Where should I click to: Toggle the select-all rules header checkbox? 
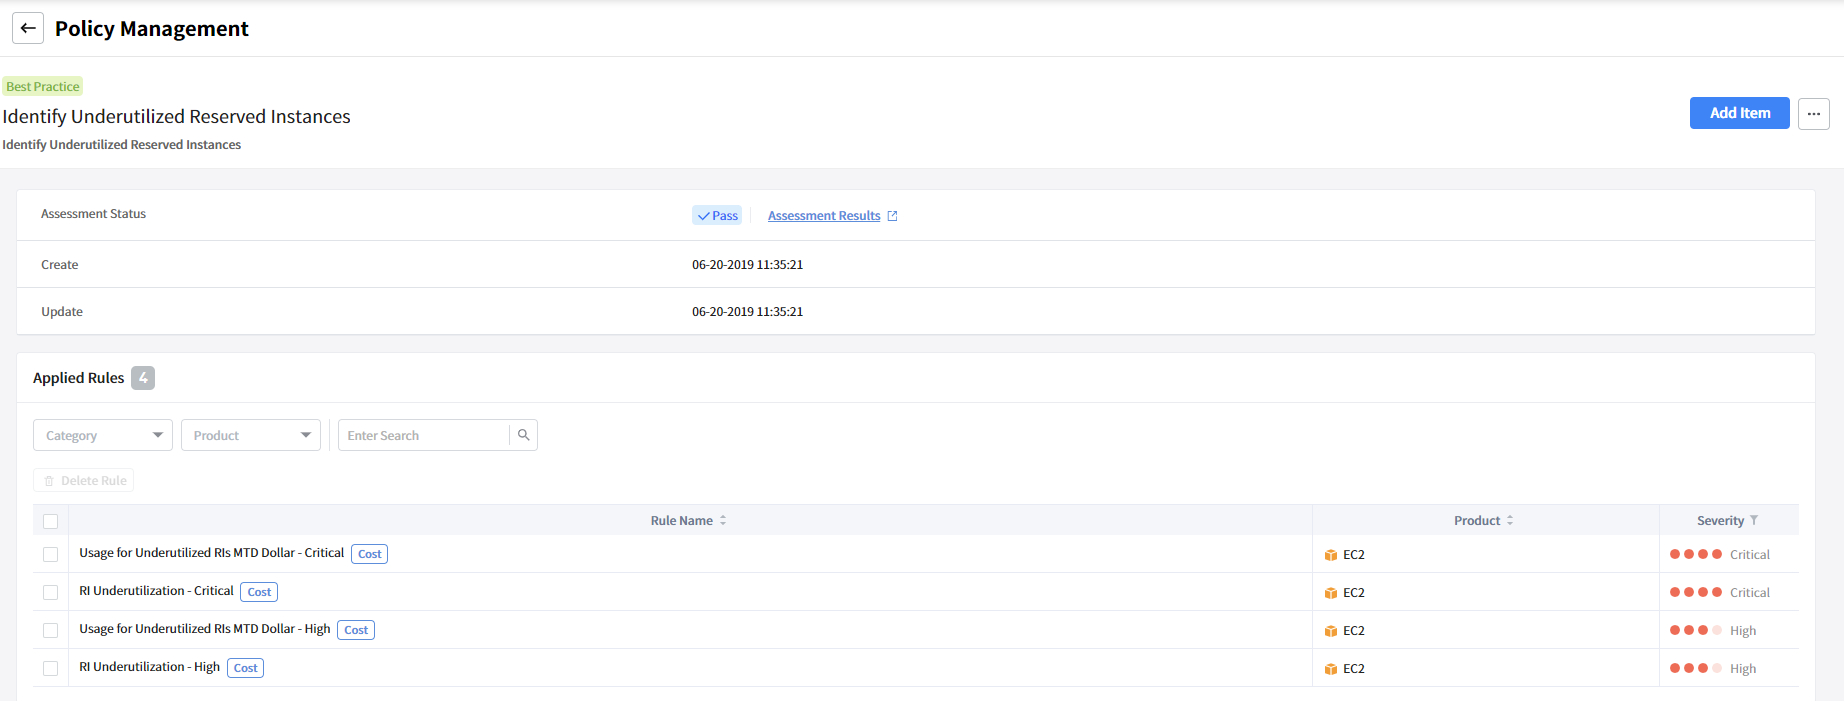tap(51, 521)
